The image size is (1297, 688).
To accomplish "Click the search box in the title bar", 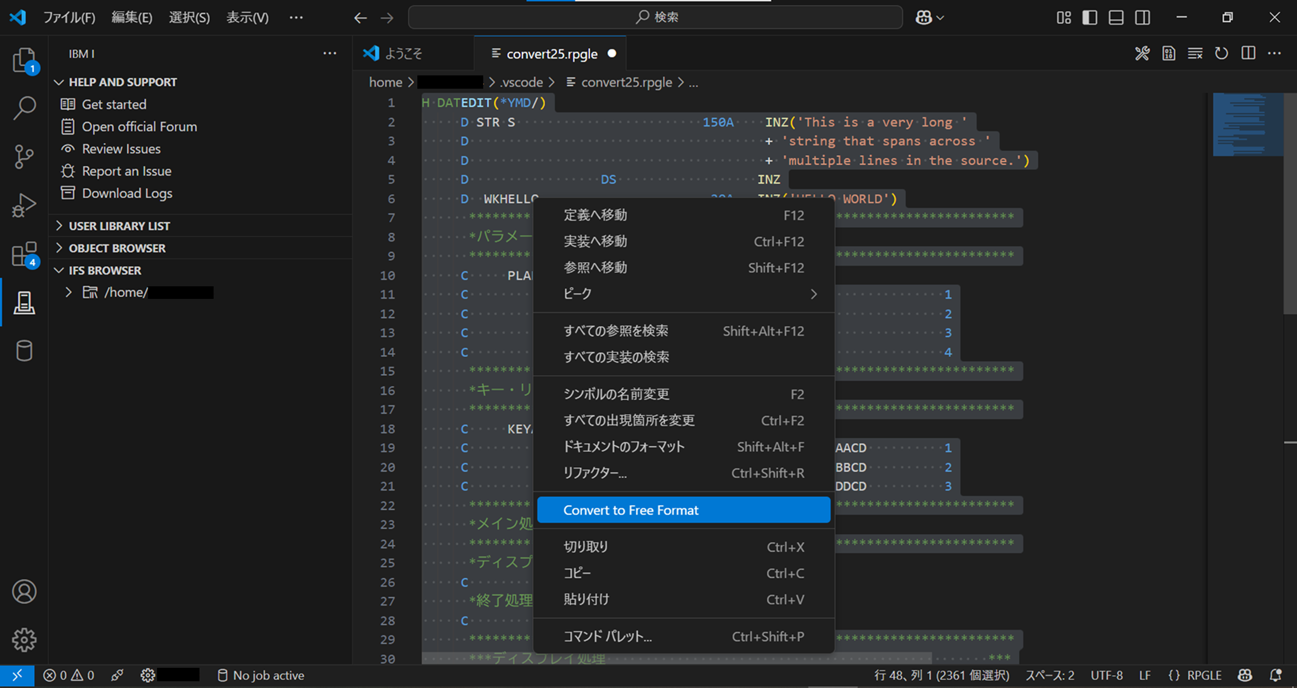I will tap(656, 17).
